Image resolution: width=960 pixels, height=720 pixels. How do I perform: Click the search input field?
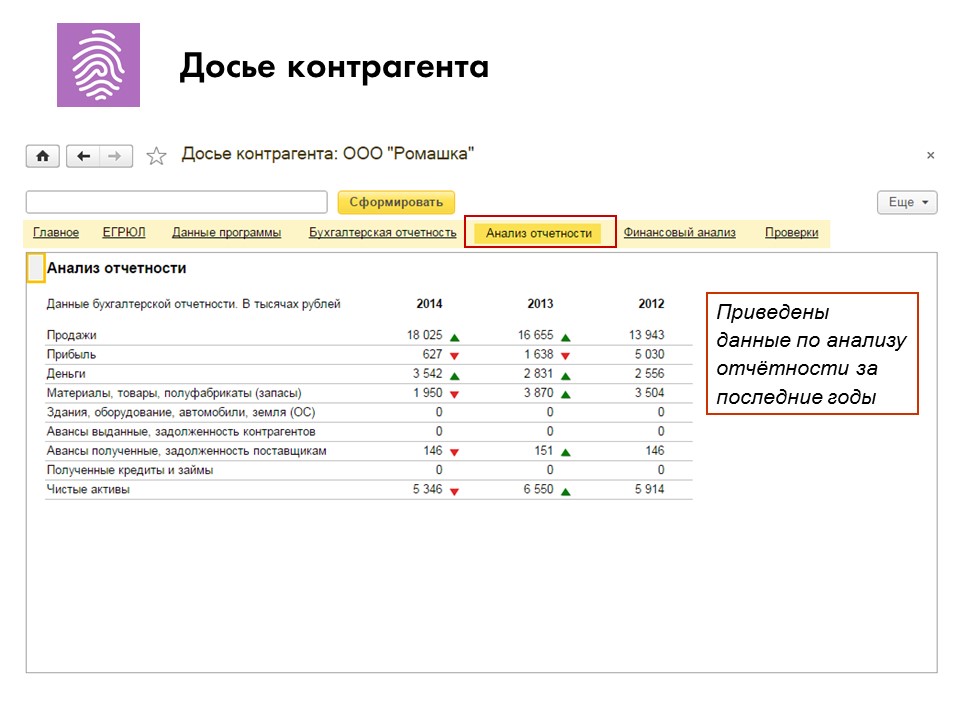(176, 202)
